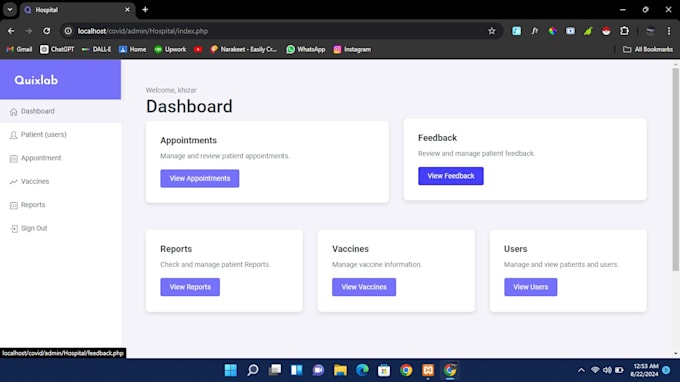Screen dimensions: 680x382
Task: Open File Explorer from the taskbar
Action: [340, 370]
